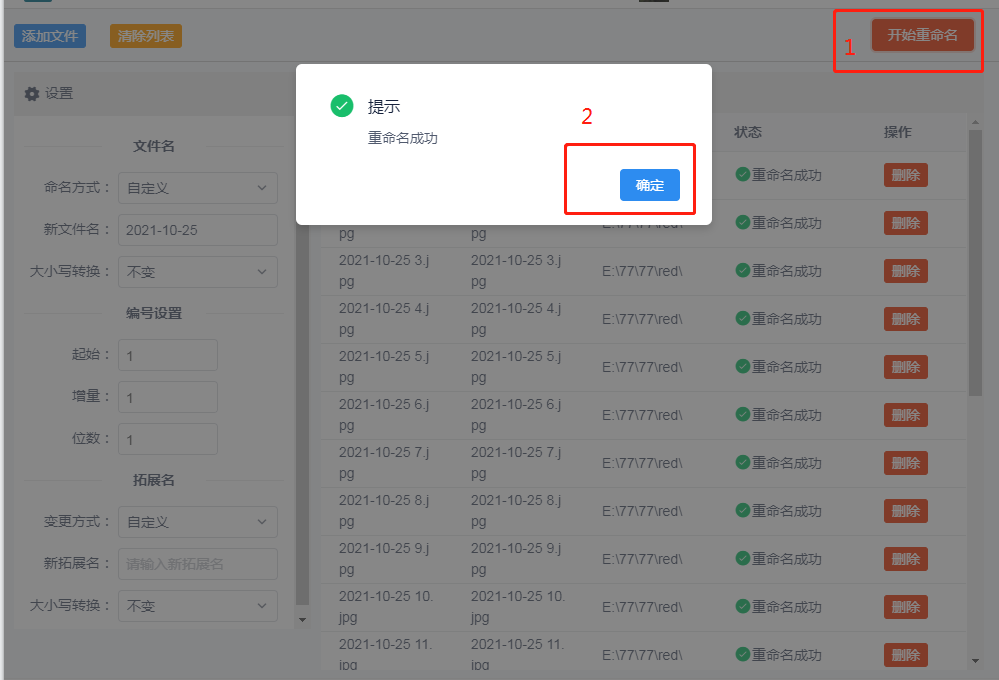Delete the 2021-10-25 5.jpg row
Image resolution: width=999 pixels, height=680 pixels.
(x=905, y=367)
